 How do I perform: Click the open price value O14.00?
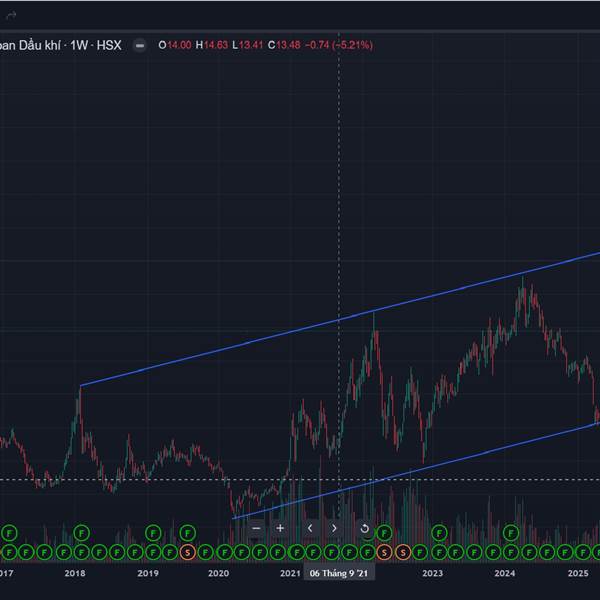[x=175, y=45]
